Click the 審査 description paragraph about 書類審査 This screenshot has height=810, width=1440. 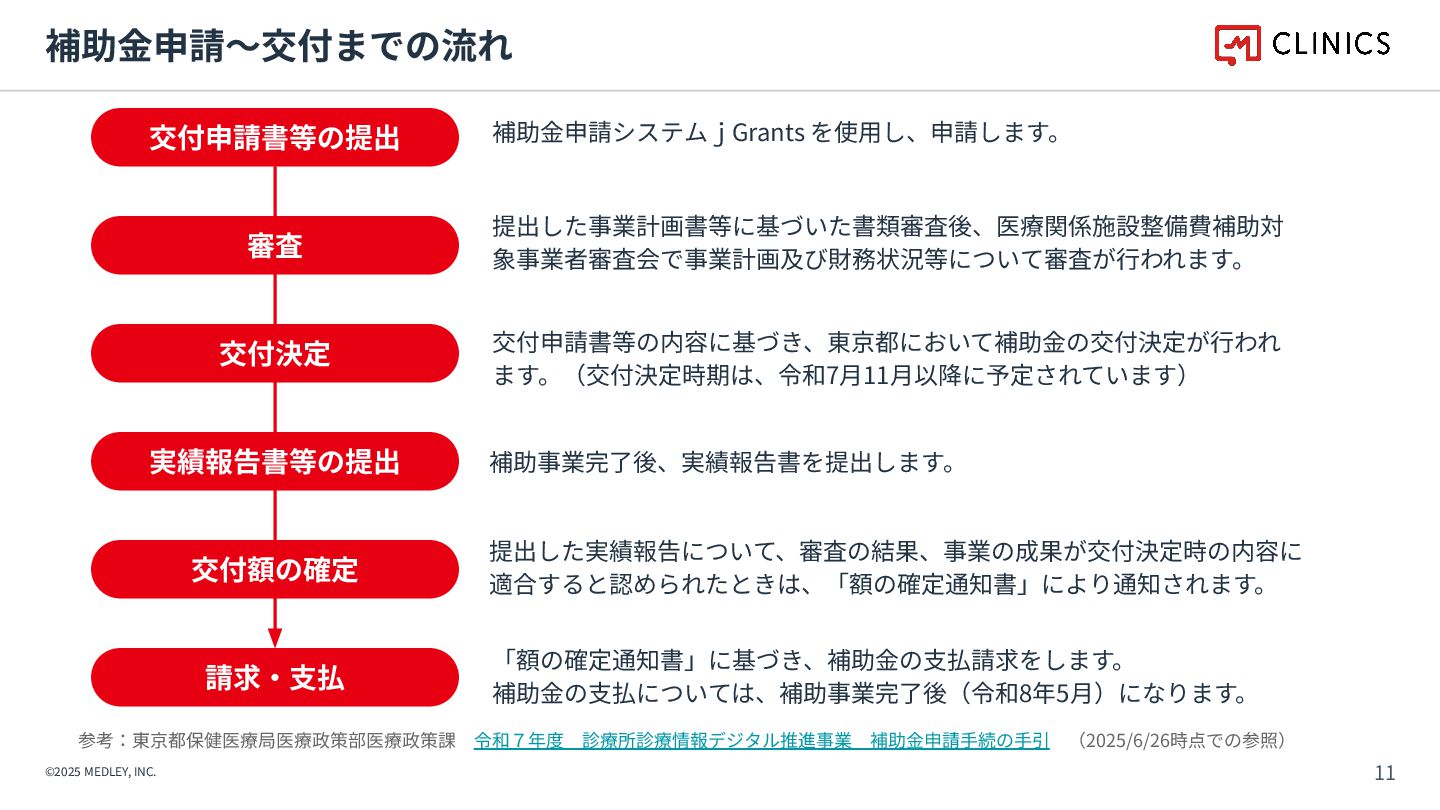[x=887, y=243]
